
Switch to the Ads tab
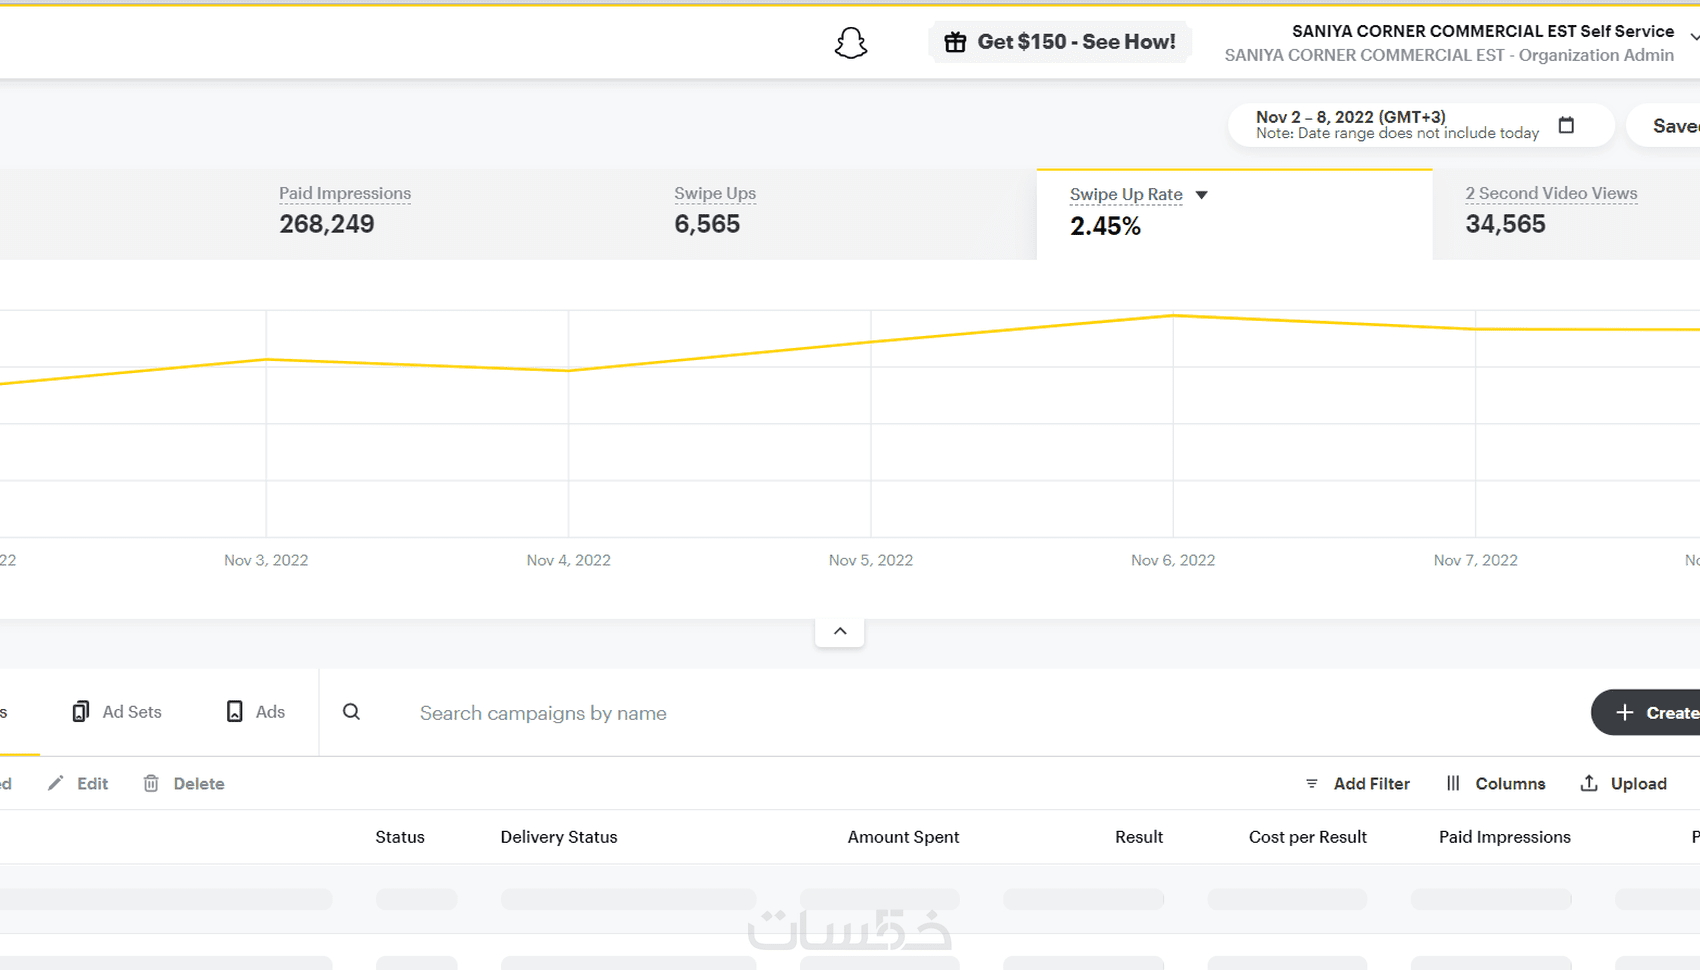(256, 712)
